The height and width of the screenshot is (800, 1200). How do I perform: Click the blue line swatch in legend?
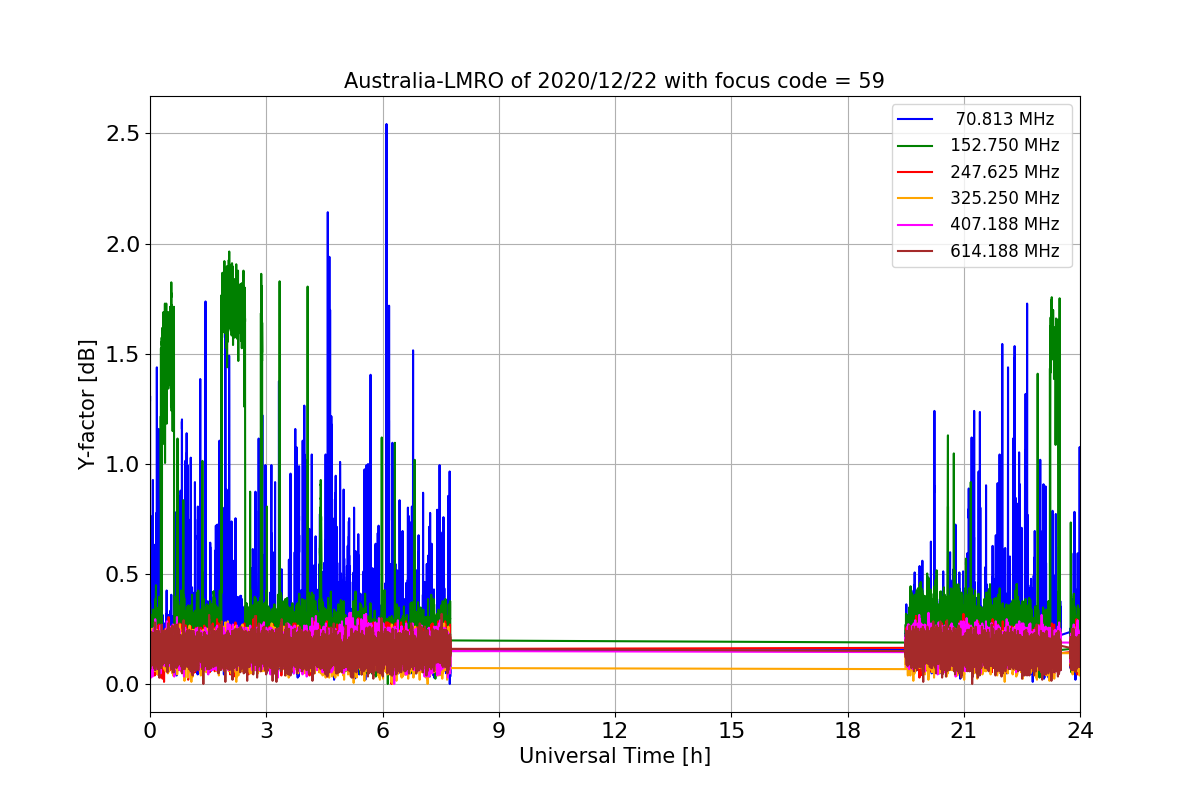(916, 120)
